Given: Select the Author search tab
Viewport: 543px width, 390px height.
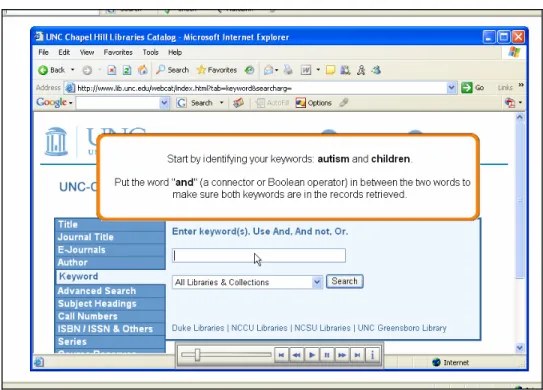Looking at the screenshot, I should pyautogui.click(x=110, y=263).
